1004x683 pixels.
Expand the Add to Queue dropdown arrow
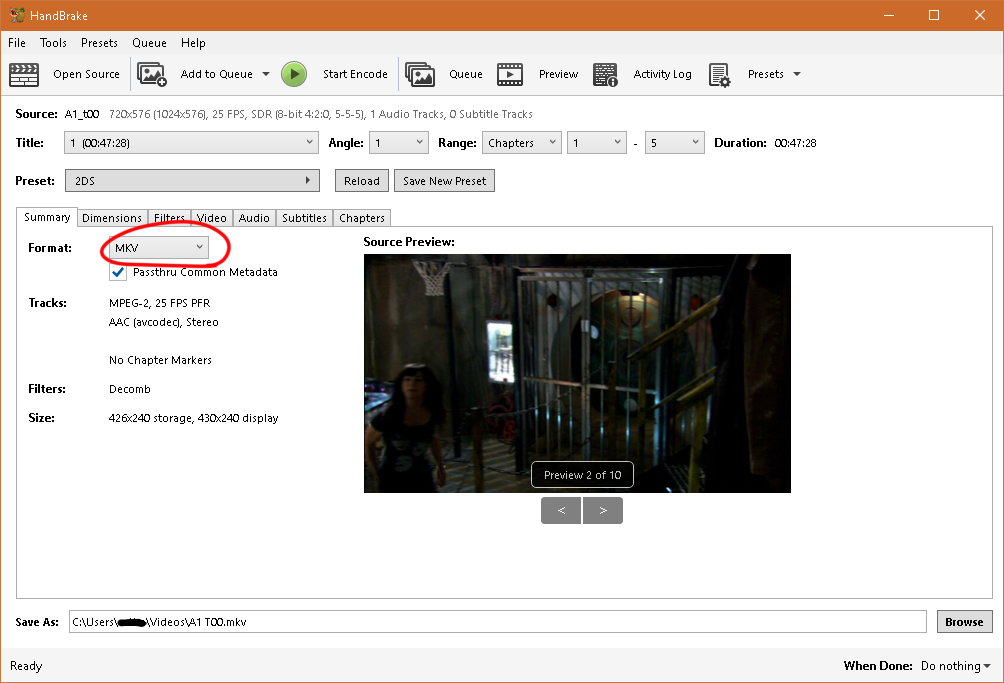pyautogui.click(x=266, y=74)
